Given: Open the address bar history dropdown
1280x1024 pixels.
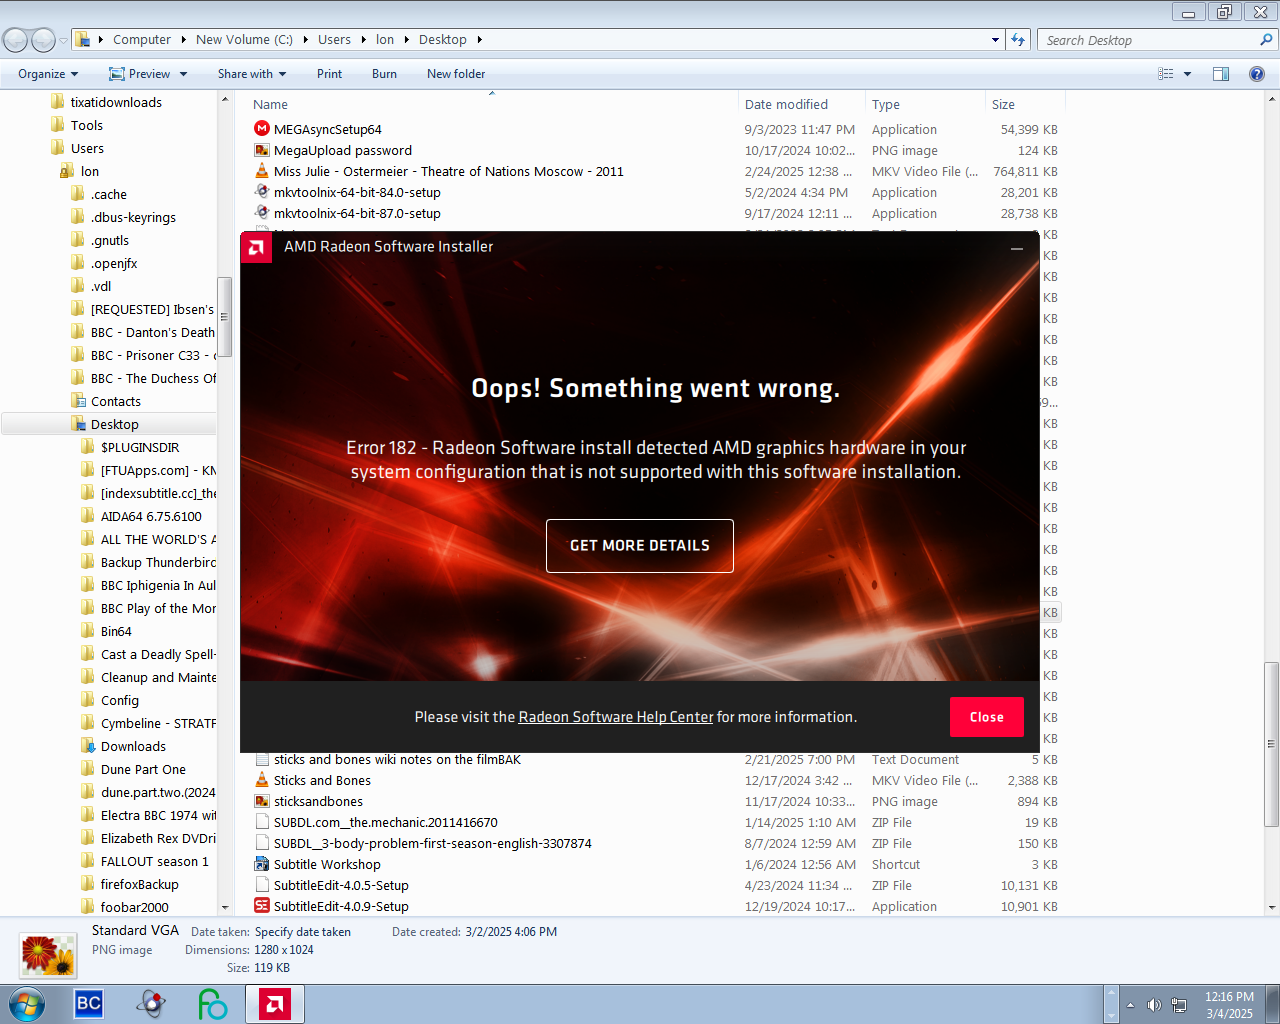Looking at the screenshot, I should [995, 40].
